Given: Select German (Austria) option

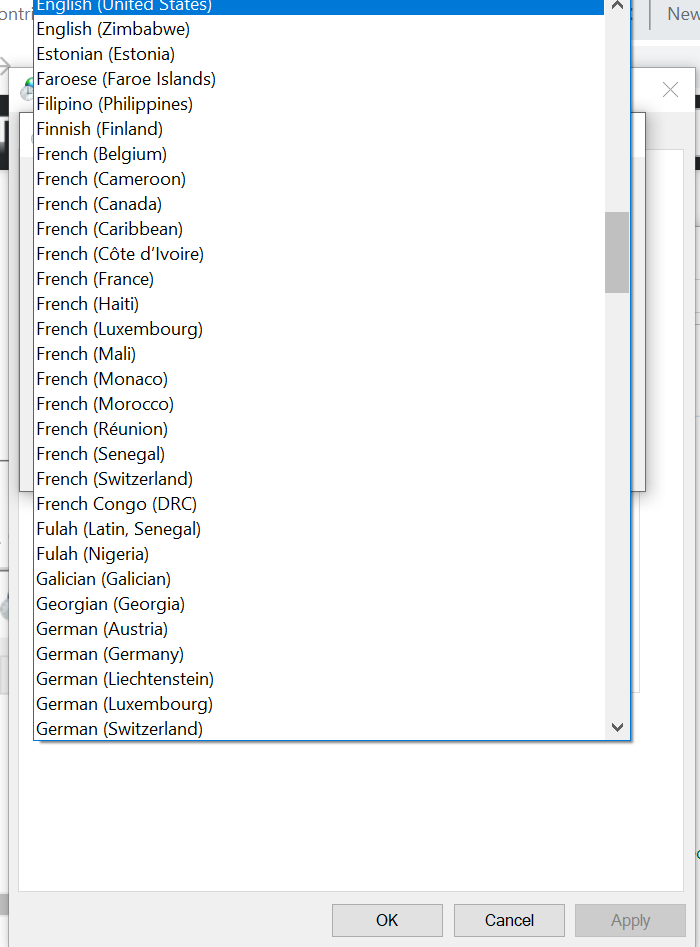Looking at the screenshot, I should pyautogui.click(x=102, y=629).
